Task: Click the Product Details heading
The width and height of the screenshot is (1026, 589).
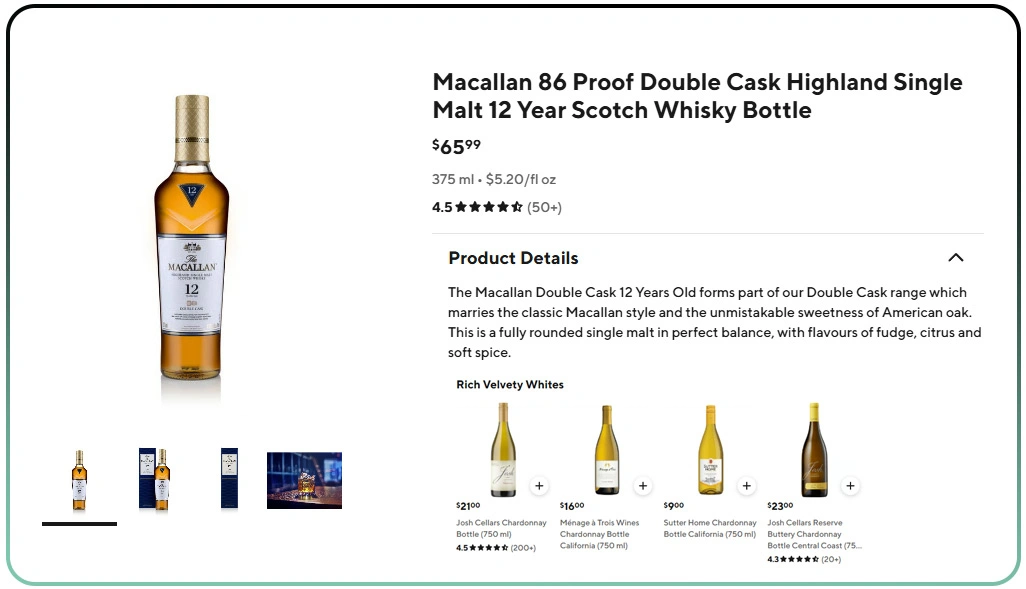Action: 513,258
